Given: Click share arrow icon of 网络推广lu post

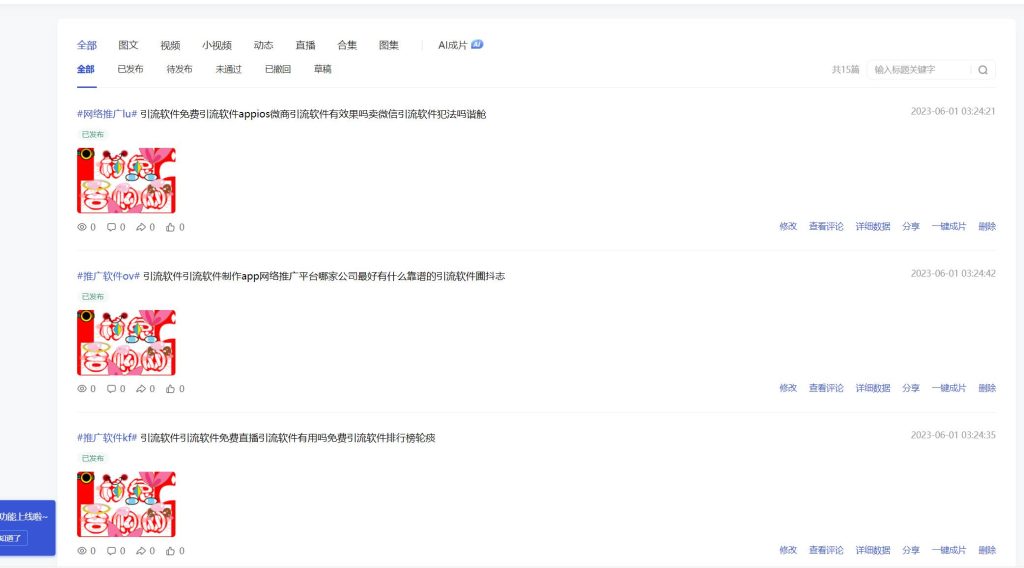Looking at the screenshot, I should coord(140,227).
